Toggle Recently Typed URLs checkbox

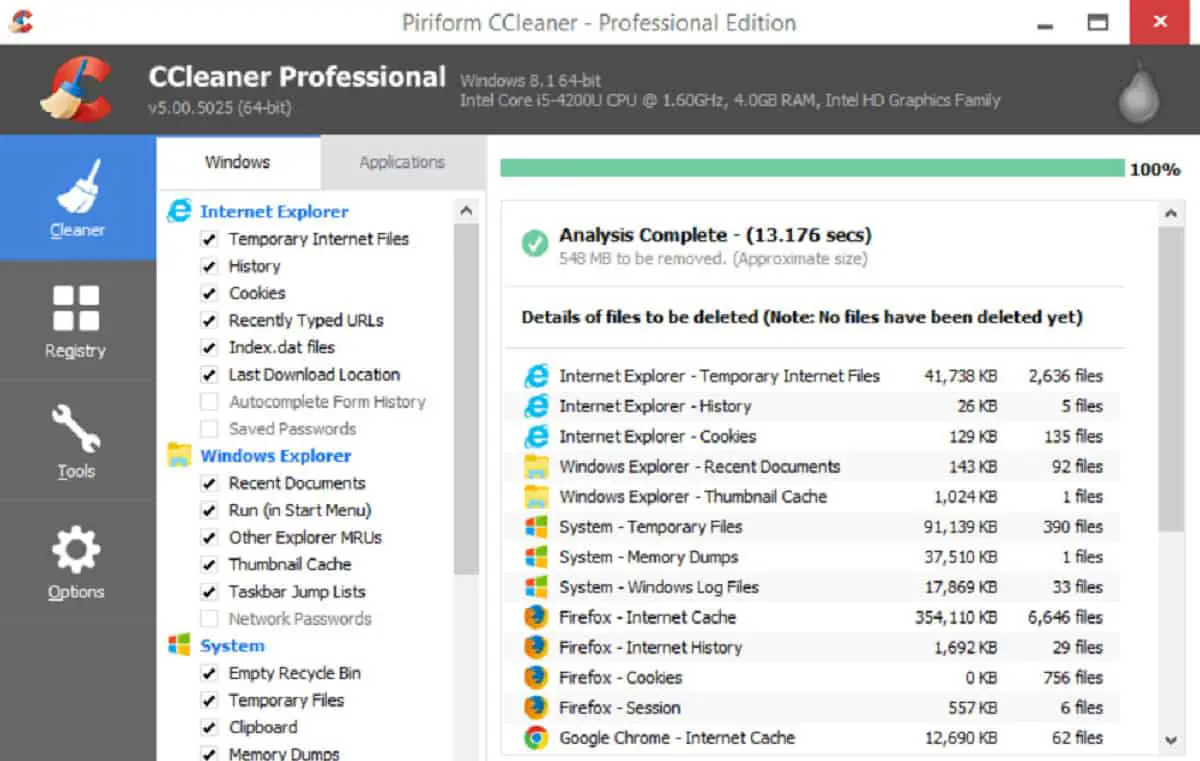point(209,320)
